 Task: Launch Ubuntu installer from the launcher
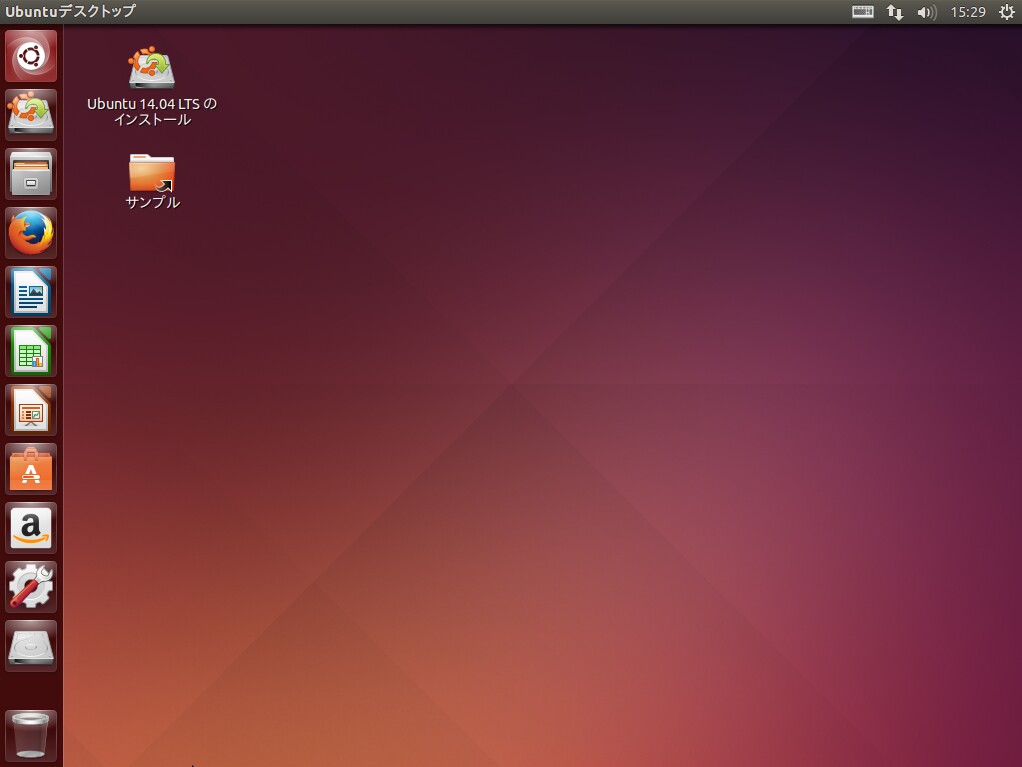[x=31, y=115]
